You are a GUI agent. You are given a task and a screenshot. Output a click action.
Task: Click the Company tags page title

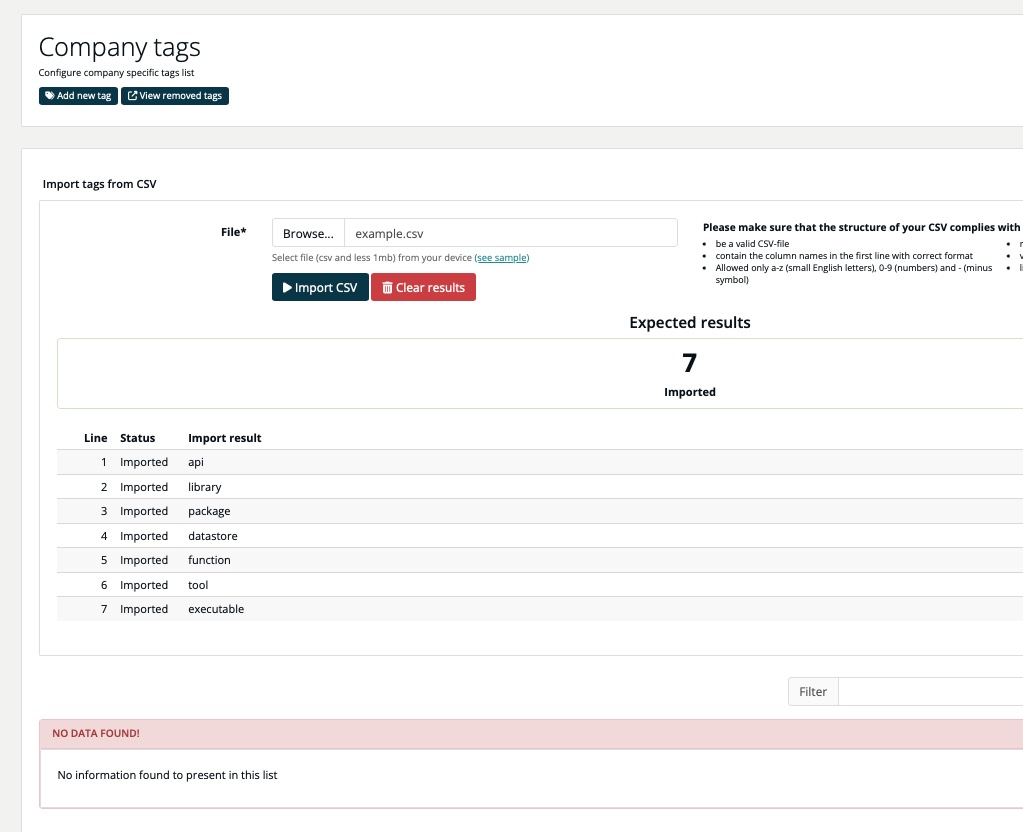119,48
